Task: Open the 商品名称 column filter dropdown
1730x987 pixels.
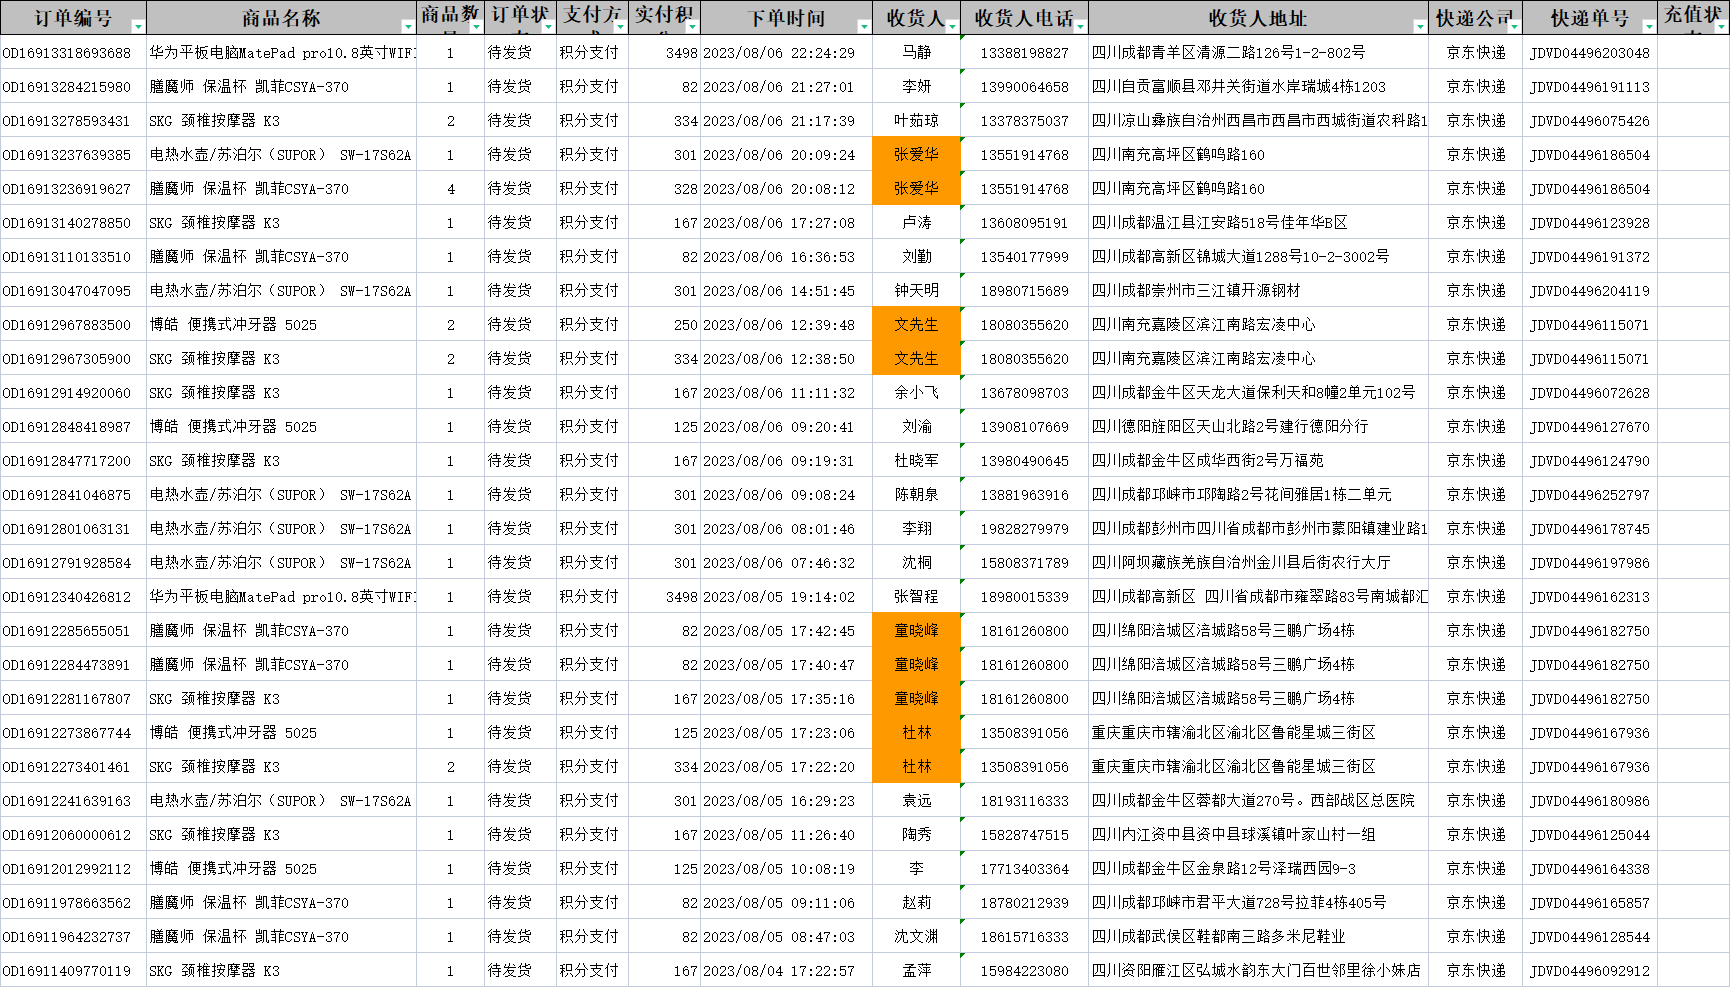Action: pos(408,27)
